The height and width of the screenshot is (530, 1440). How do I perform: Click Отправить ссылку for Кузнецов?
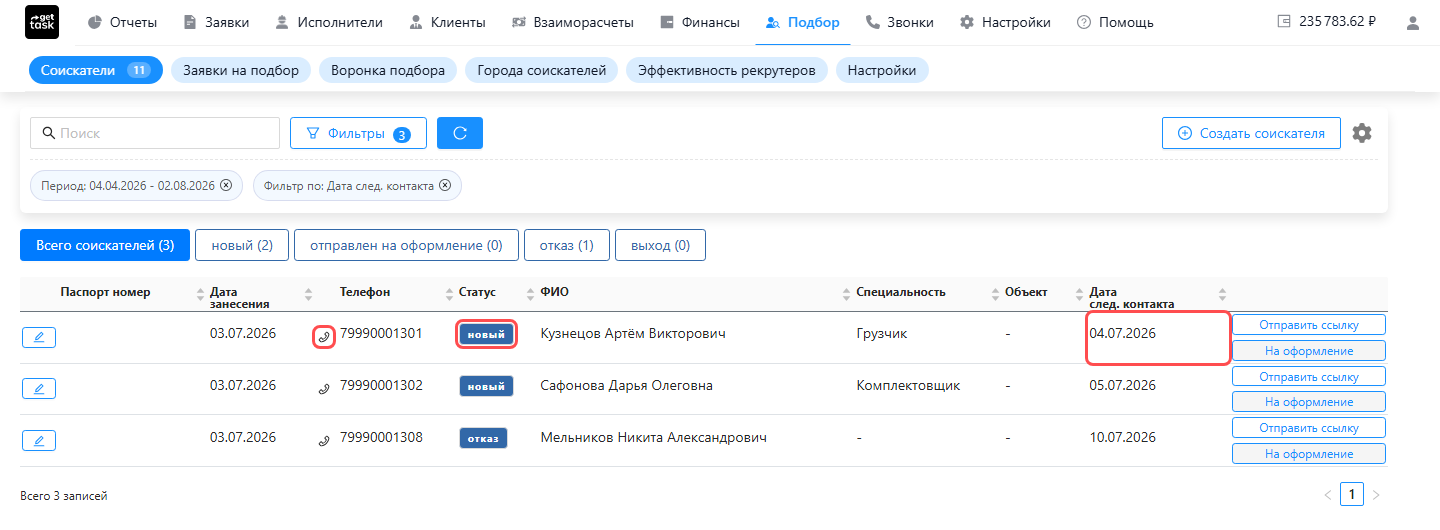(x=1309, y=324)
